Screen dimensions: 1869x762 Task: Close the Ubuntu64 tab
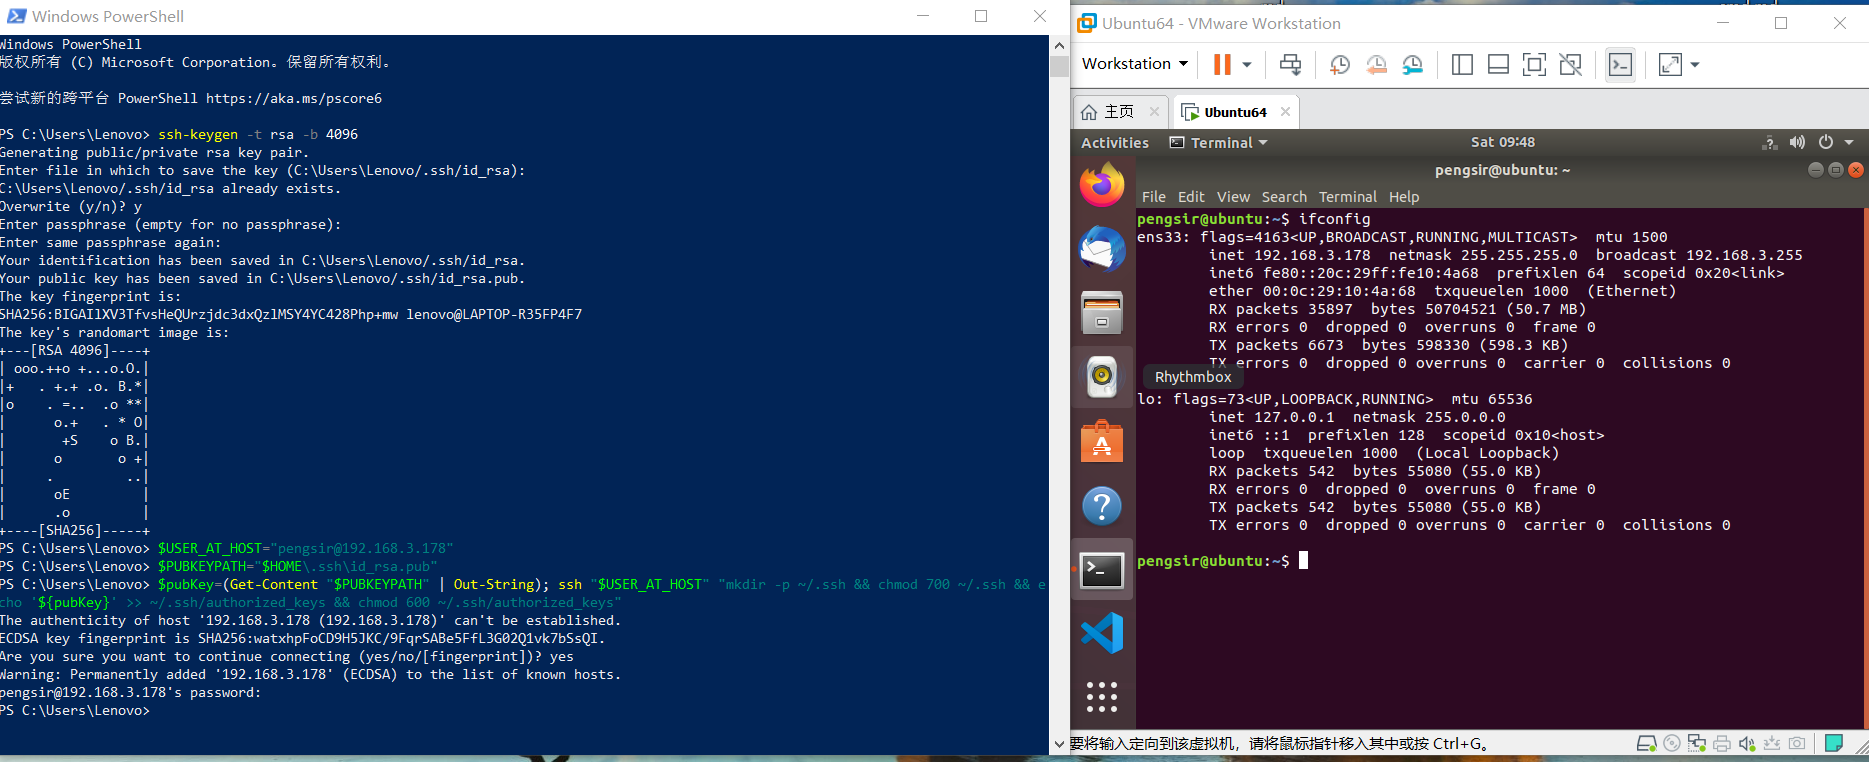click(1285, 112)
